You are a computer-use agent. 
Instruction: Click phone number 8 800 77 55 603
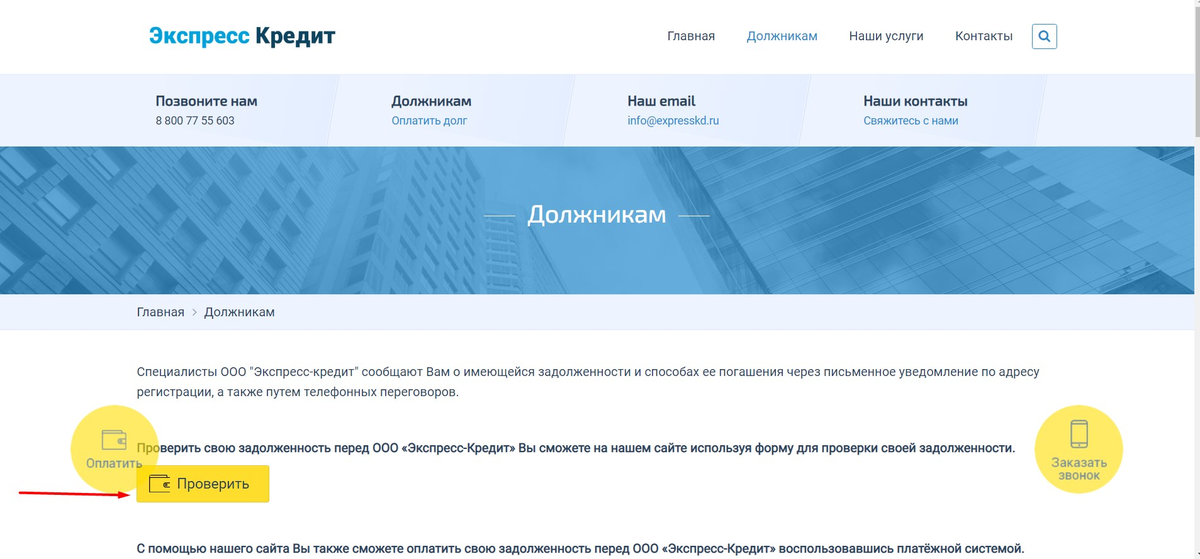pyautogui.click(x=195, y=121)
